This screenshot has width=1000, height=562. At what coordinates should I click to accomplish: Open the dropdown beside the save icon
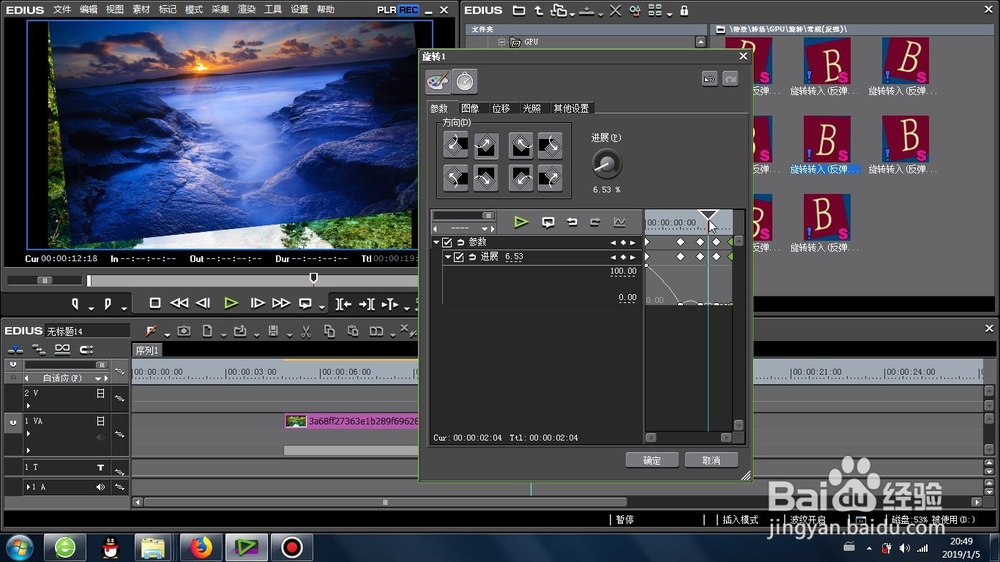click(x=289, y=334)
